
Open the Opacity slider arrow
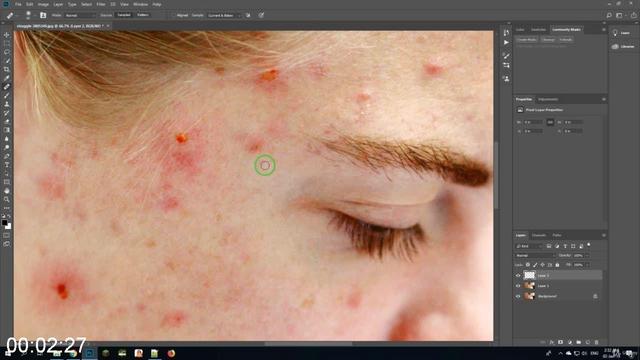click(587, 256)
